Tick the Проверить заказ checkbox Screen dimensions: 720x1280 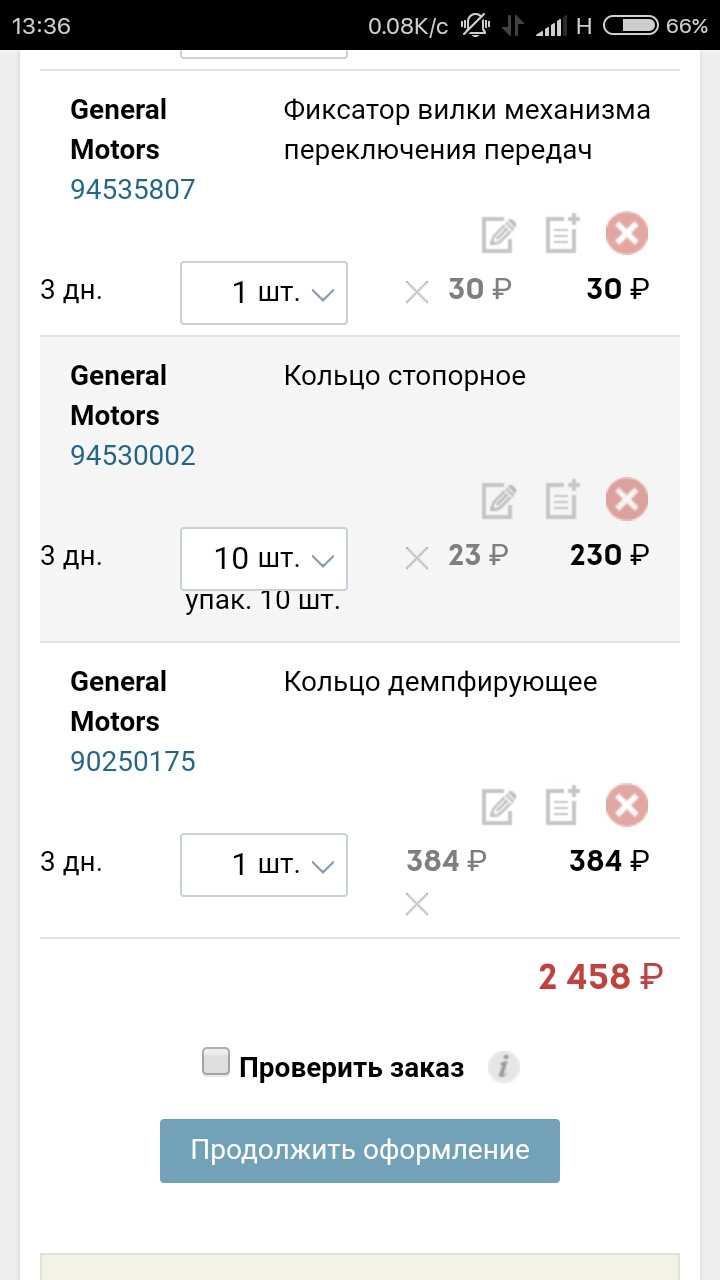pyautogui.click(x=216, y=1062)
